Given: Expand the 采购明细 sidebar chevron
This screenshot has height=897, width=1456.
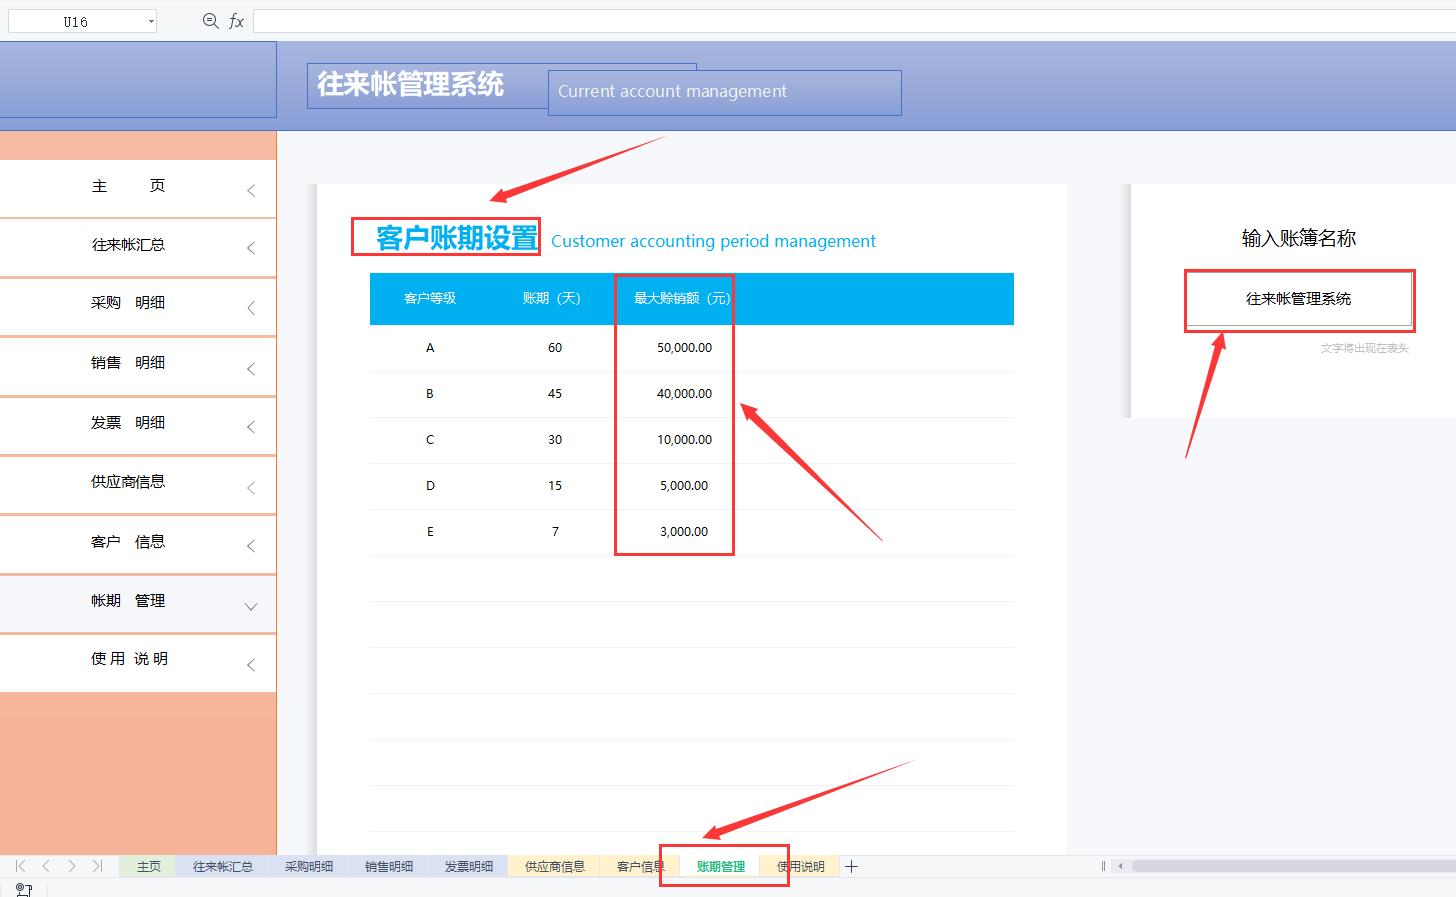Looking at the screenshot, I should pyautogui.click(x=251, y=308).
